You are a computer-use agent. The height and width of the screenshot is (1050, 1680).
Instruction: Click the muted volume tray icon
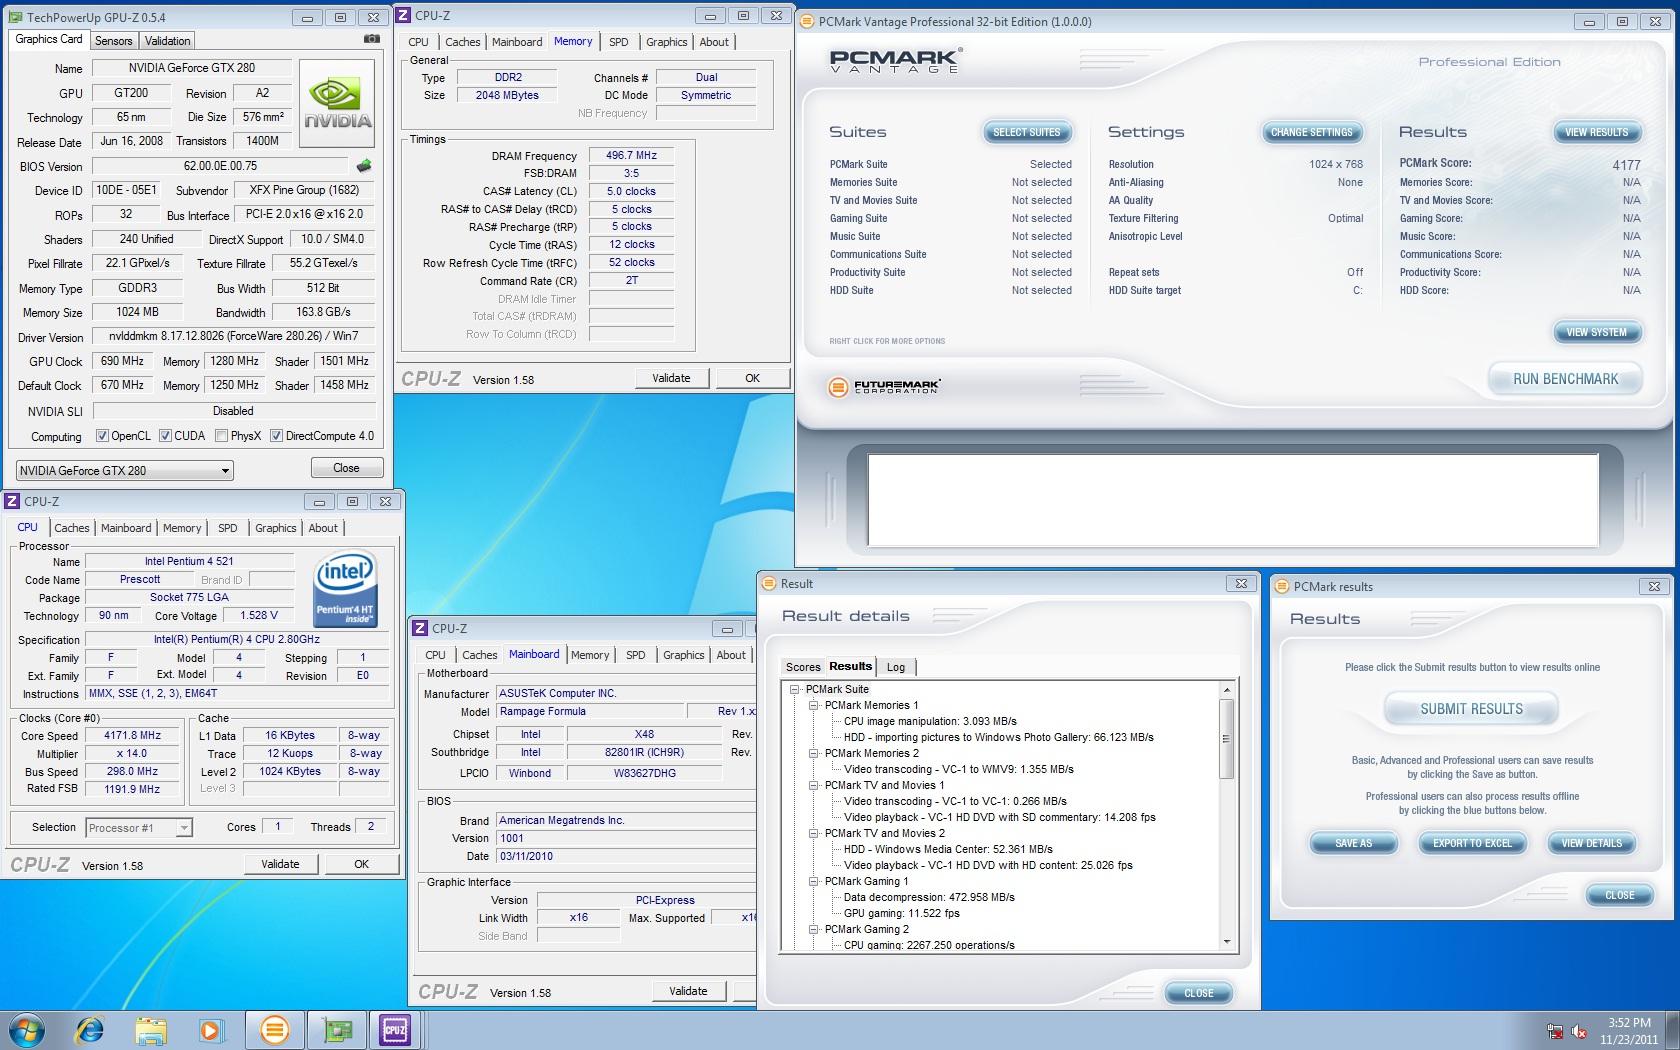pos(1580,1031)
